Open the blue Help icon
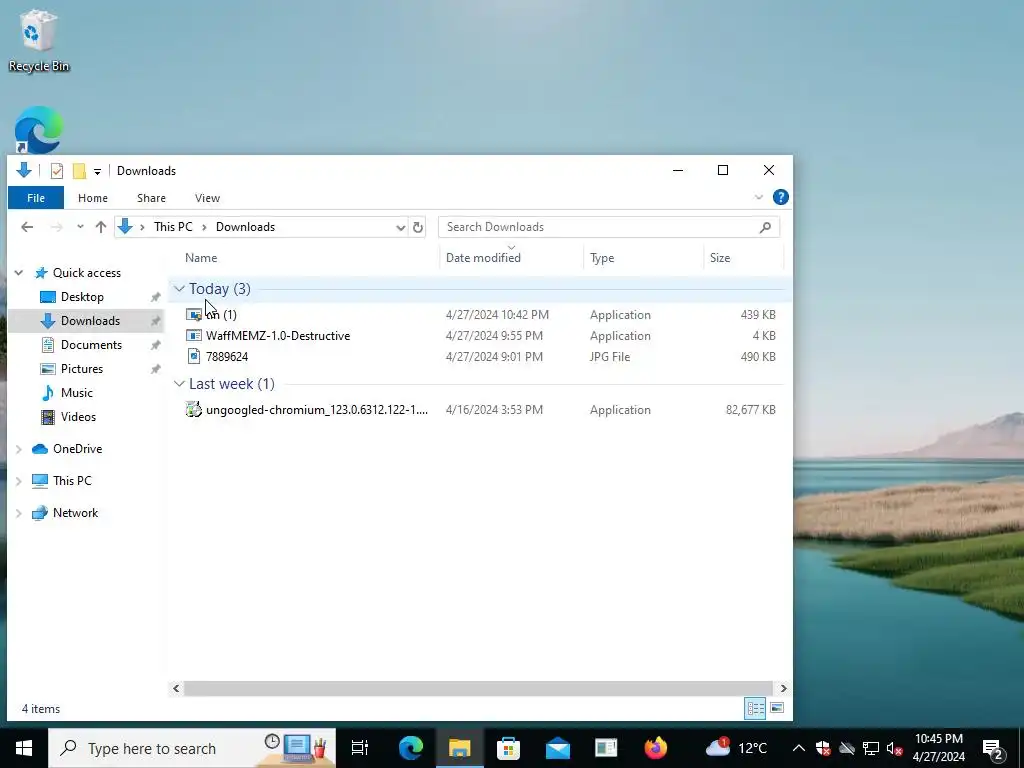Screen dimensions: 1024x768 (780, 197)
